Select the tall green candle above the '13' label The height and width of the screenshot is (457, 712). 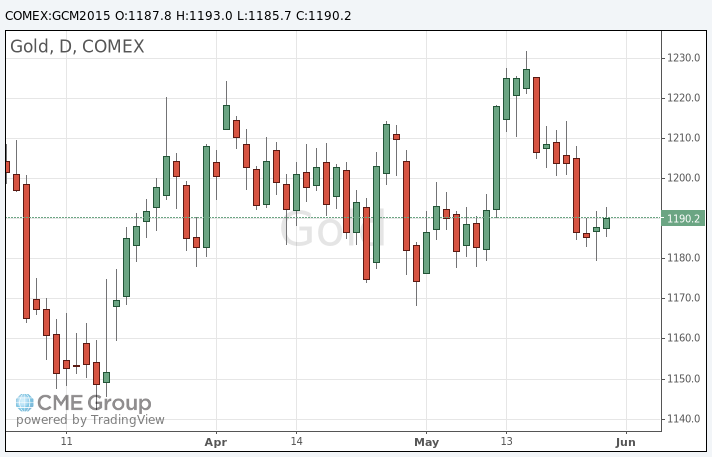506,99
